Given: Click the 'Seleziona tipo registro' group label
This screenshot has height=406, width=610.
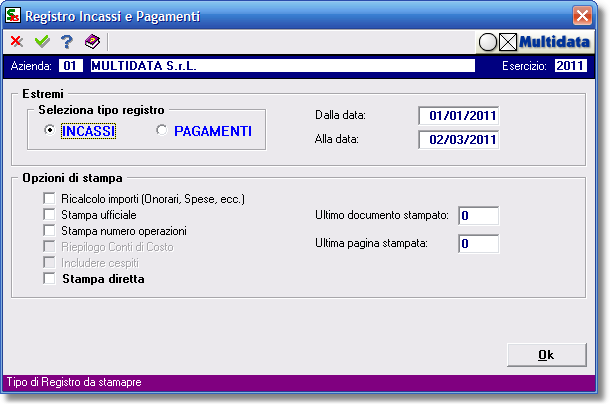Looking at the screenshot, I should (x=101, y=110).
